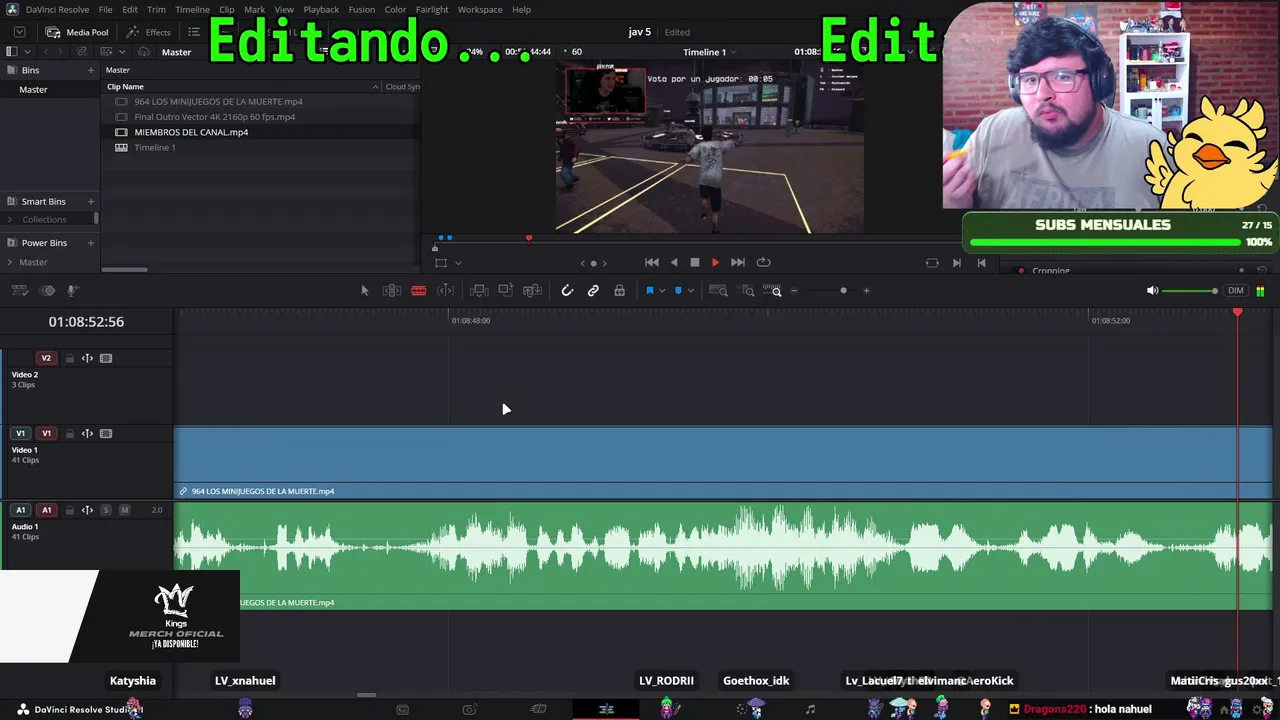The width and height of the screenshot is (1280, 720).
Task: Sort by the Clip Name column
Action: 126,86
